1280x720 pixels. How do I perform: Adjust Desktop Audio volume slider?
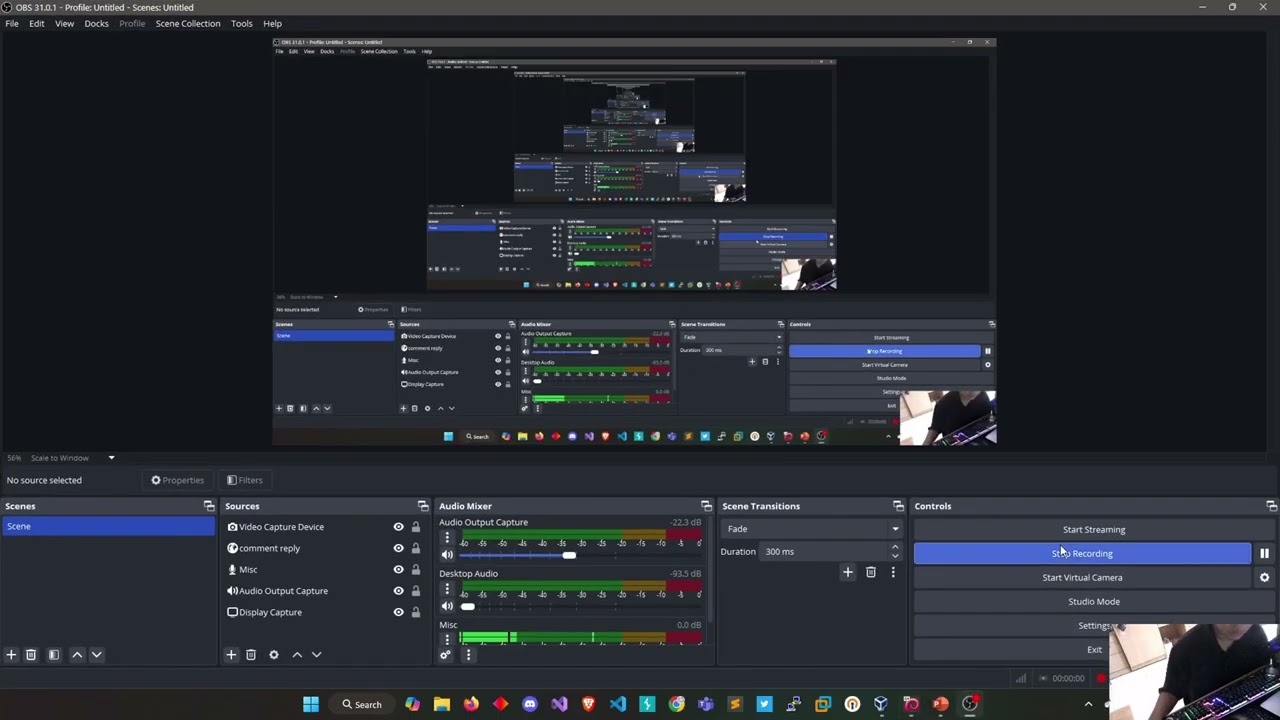pyautogui.click(x=467, y=606)
